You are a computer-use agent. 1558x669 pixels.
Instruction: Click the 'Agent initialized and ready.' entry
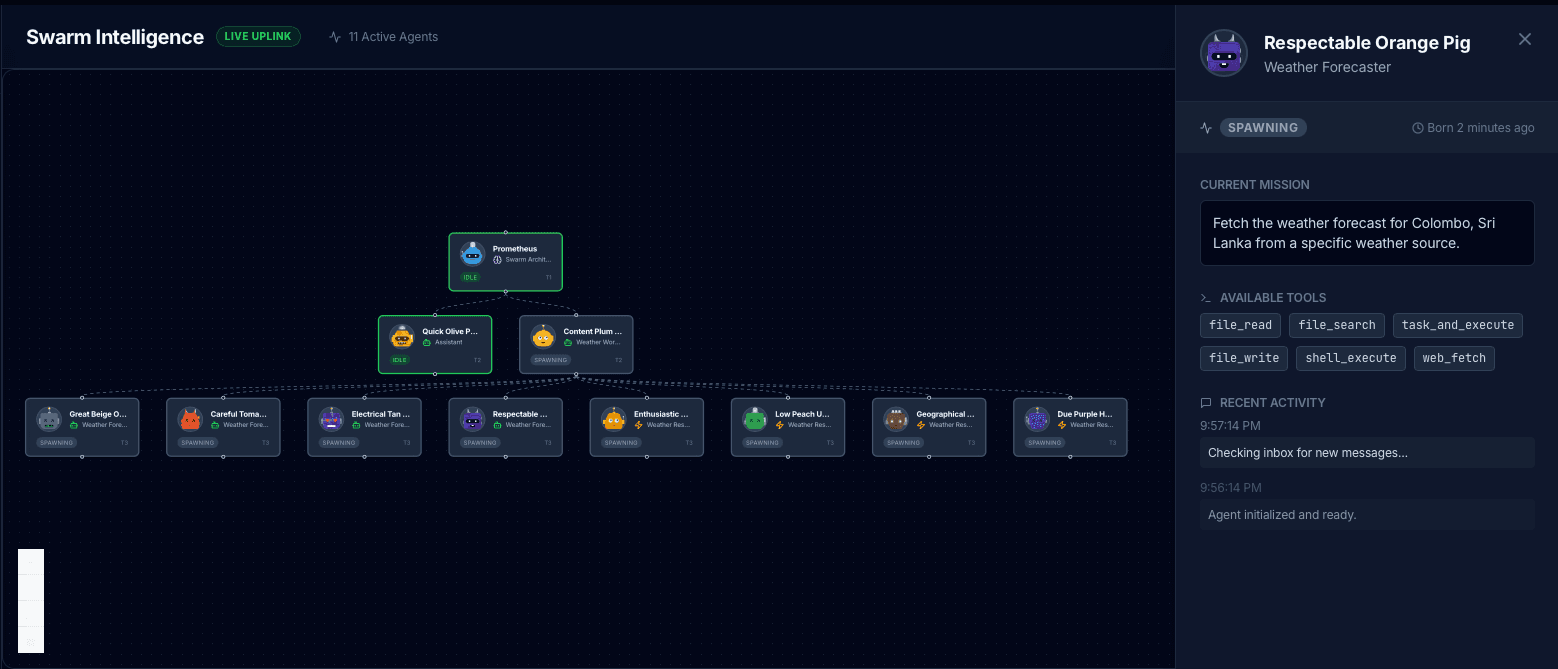pos(1367,515)
